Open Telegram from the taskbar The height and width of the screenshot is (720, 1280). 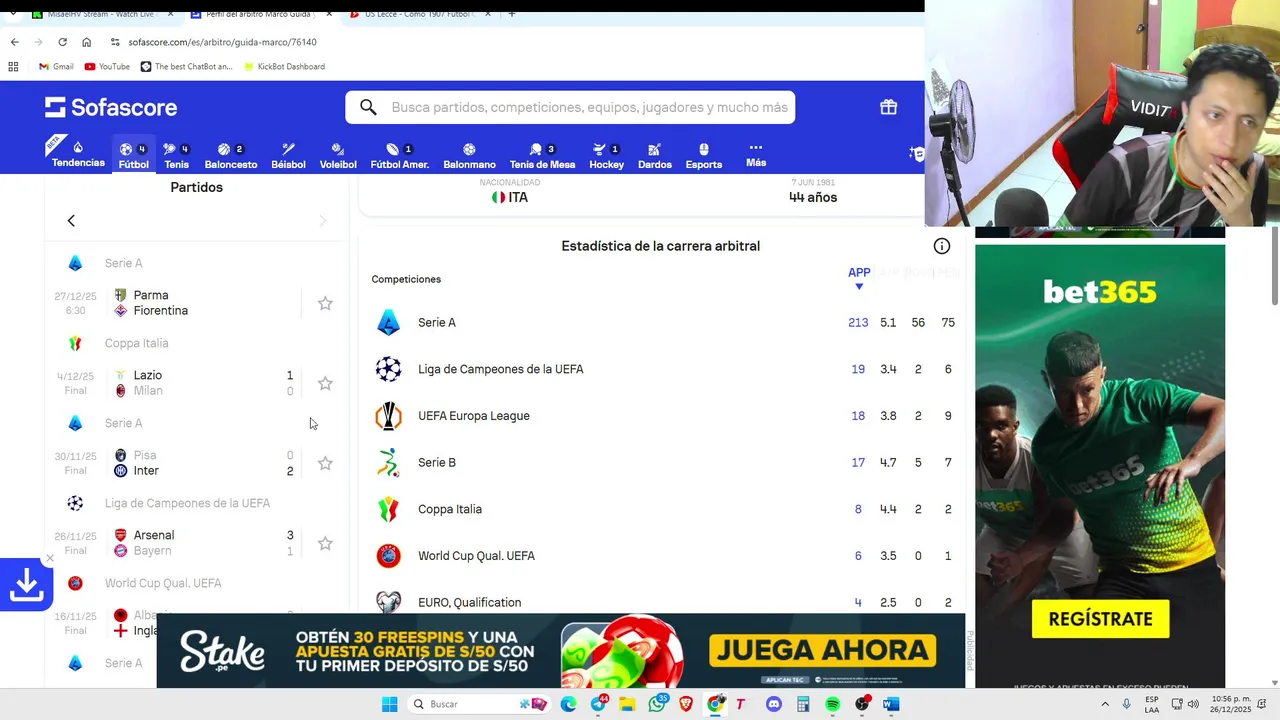[x=598, y=704]
